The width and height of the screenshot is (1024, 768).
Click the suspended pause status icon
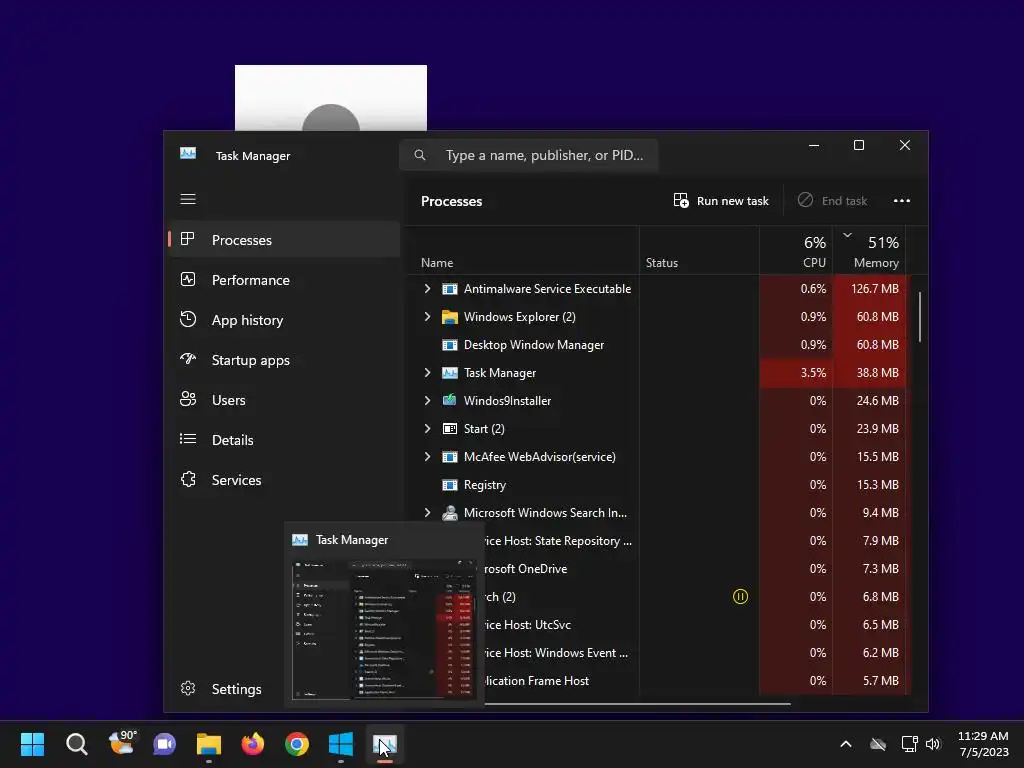click(x=740, y=596)
